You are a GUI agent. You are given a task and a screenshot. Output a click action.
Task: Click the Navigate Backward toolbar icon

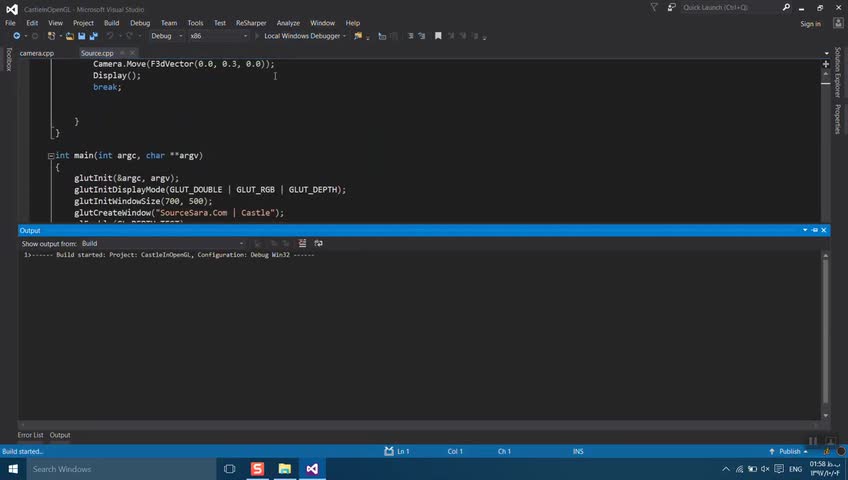[17, 36]
